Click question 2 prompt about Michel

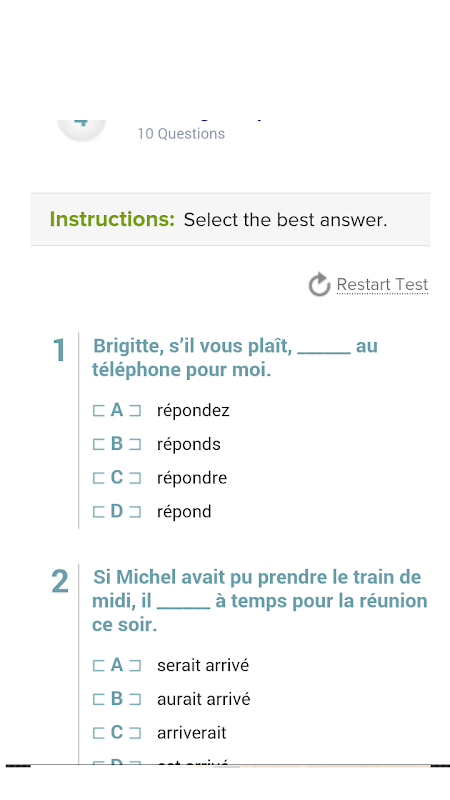[x=260, y=601]
